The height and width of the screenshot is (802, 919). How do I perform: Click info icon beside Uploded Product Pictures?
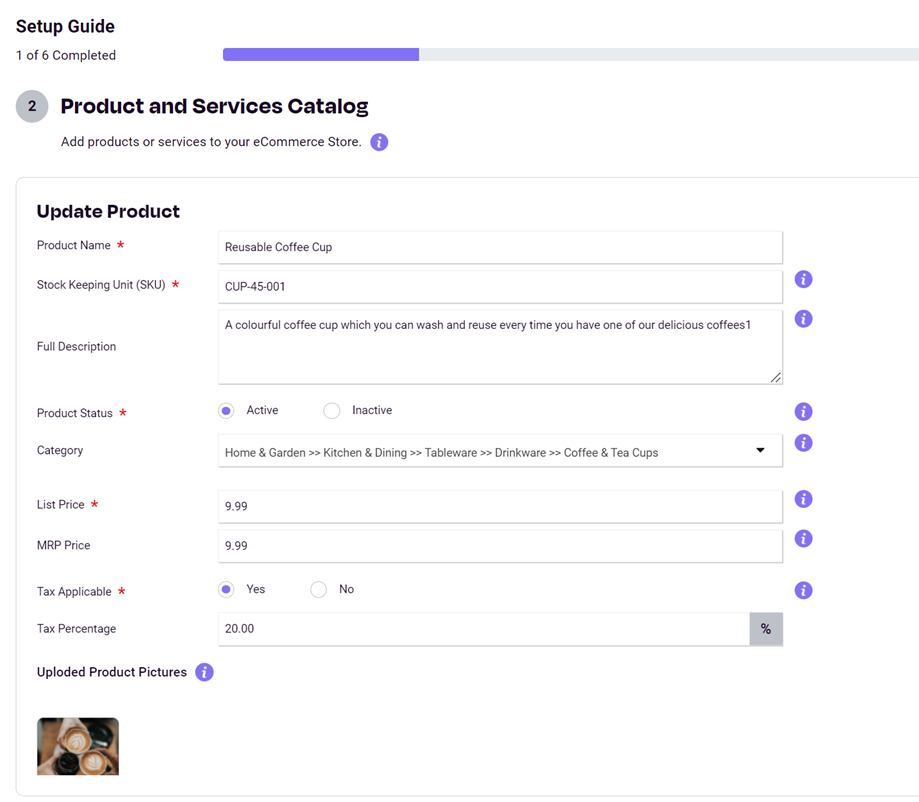pos(204,672)
